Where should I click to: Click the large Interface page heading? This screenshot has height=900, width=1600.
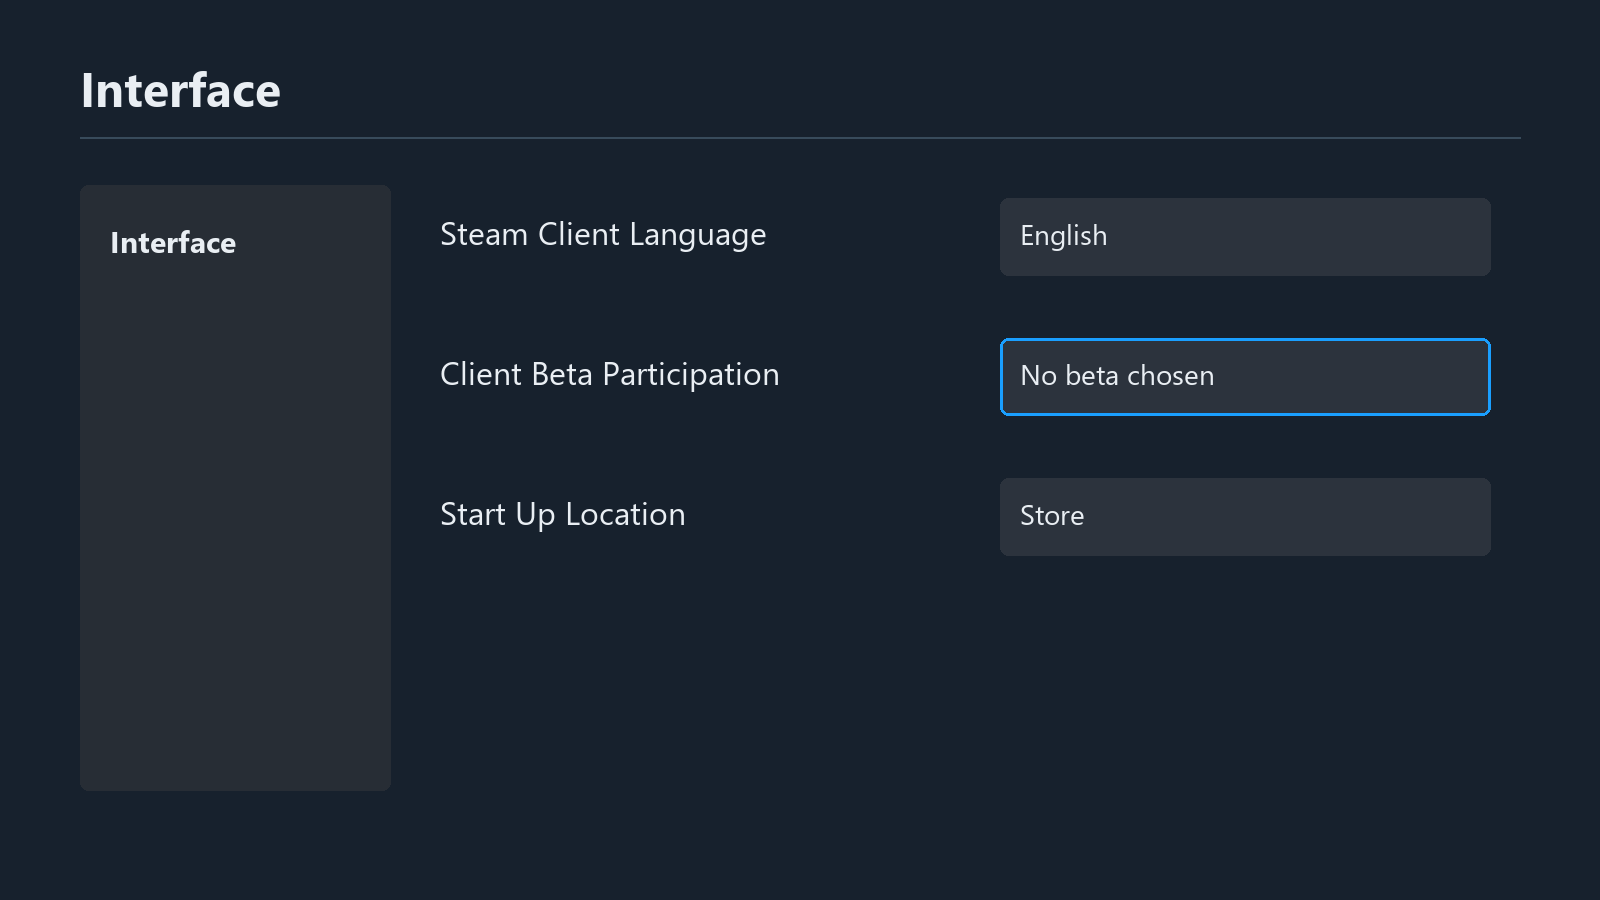point(181,91)
